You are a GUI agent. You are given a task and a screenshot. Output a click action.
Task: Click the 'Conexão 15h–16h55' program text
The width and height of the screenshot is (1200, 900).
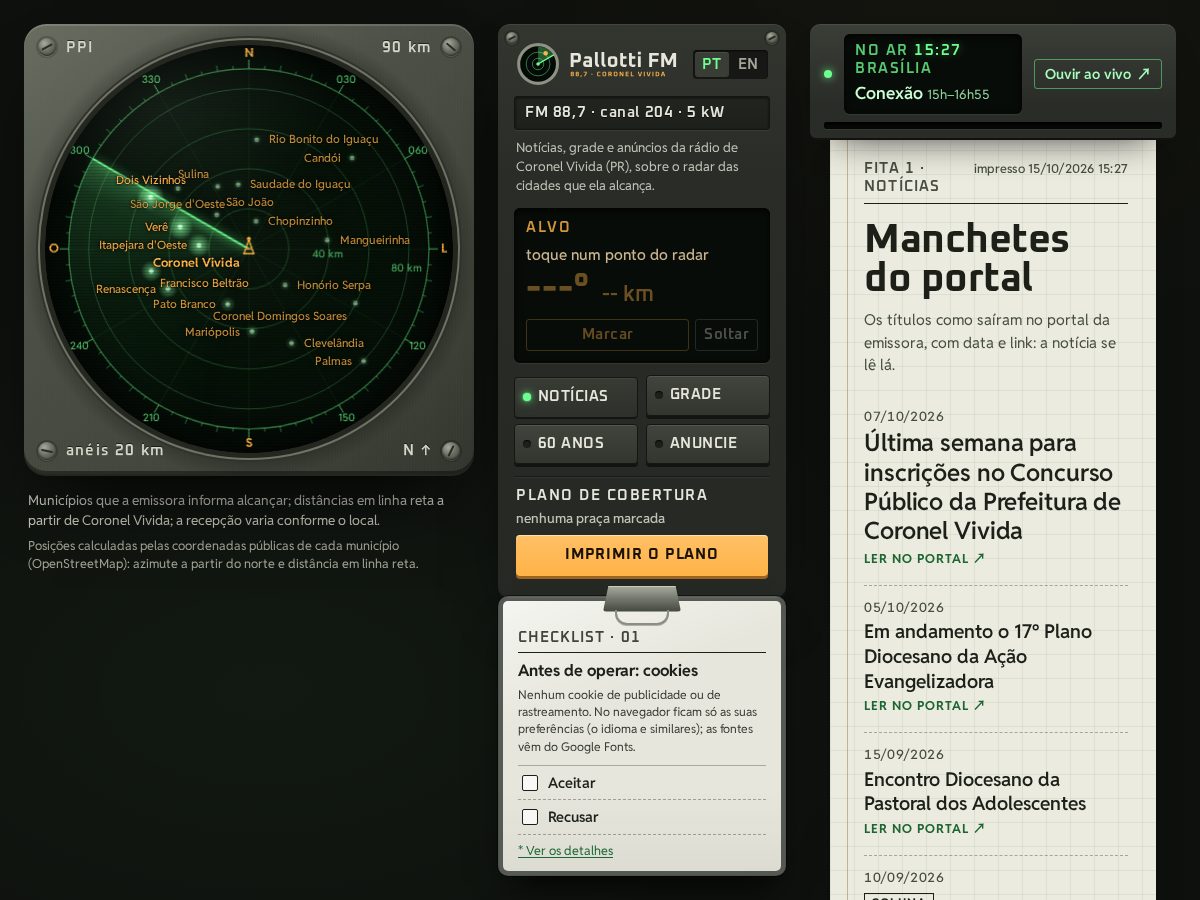click(x=922, y=94)
